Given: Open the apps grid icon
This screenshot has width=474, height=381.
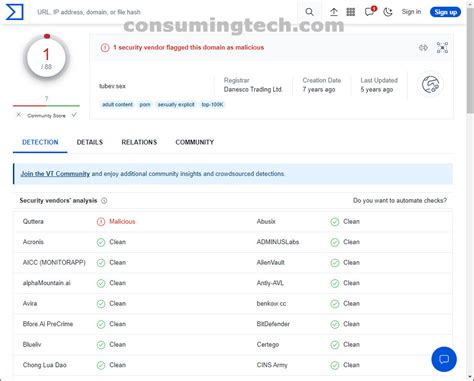Looking at the screenshot, I should [x=351, y=12].
